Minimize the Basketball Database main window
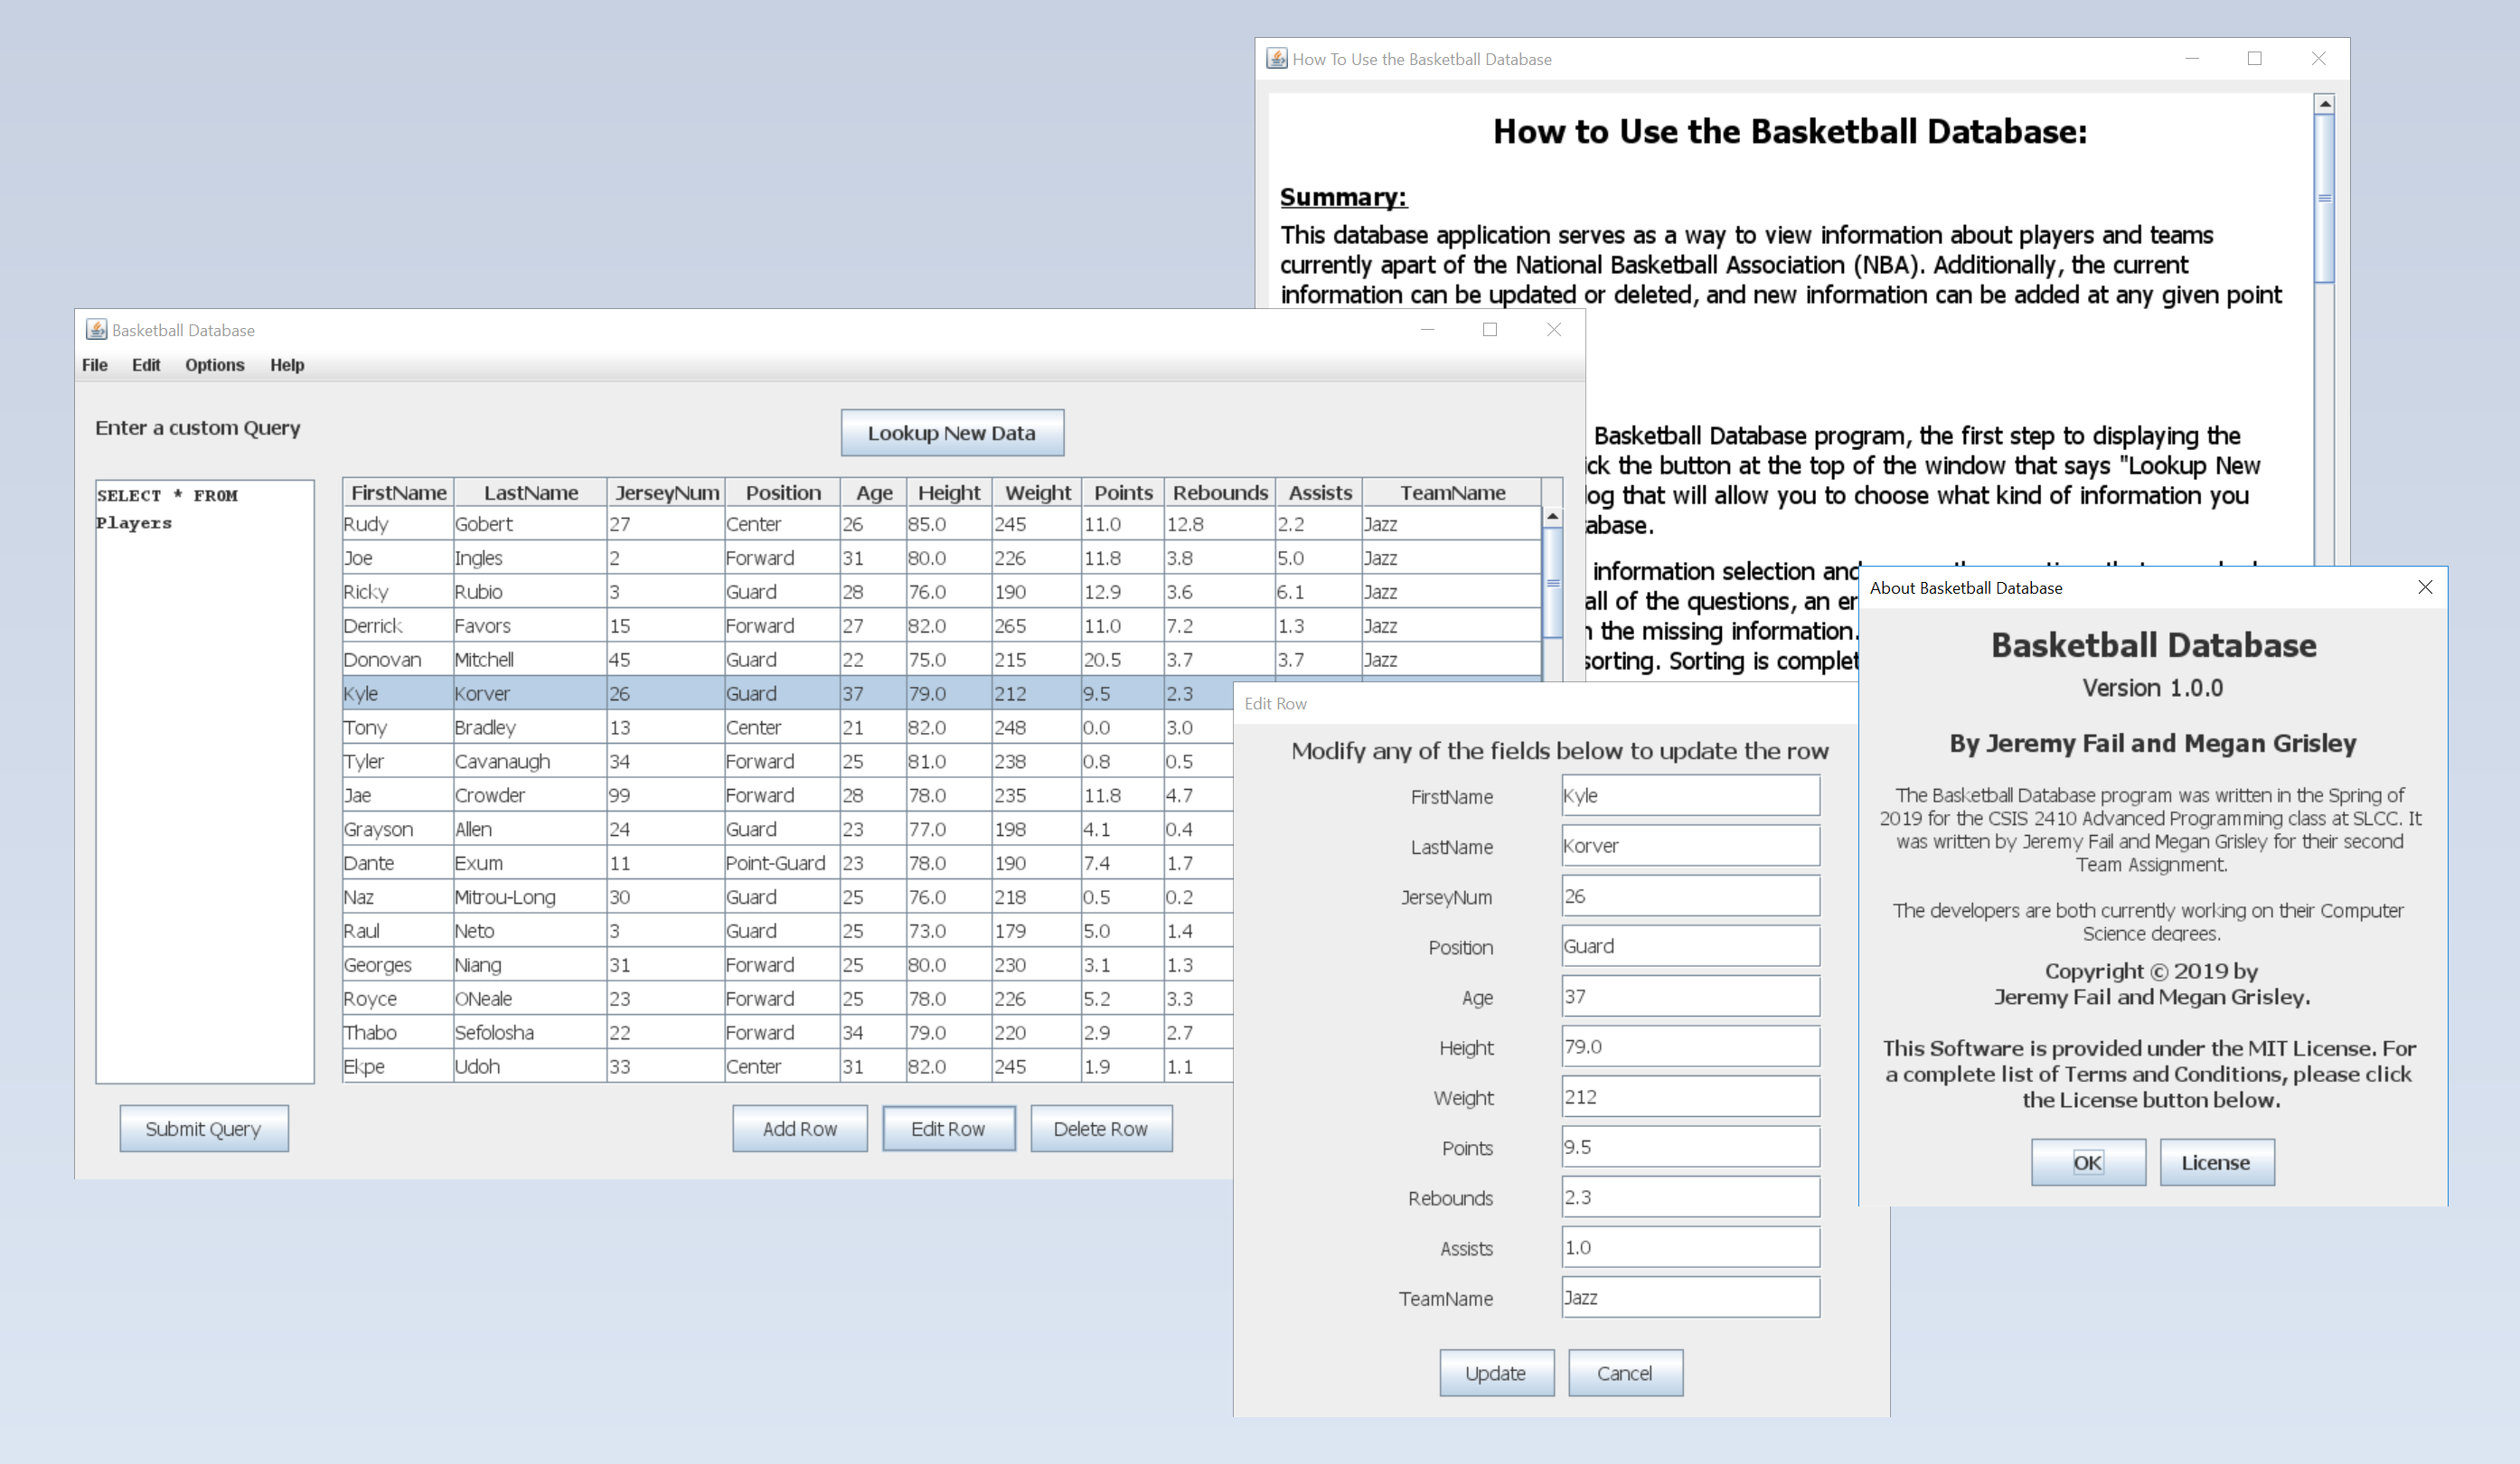This screenshot has height=1464, width=2520. coord(1427,329)
